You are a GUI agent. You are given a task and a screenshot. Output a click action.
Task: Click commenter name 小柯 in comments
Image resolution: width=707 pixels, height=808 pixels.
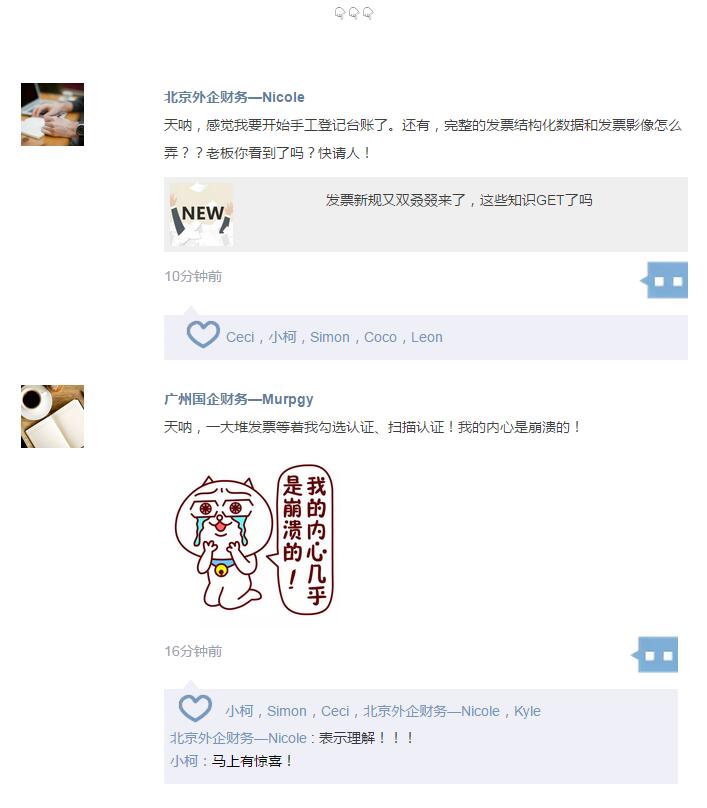[184, 761]
